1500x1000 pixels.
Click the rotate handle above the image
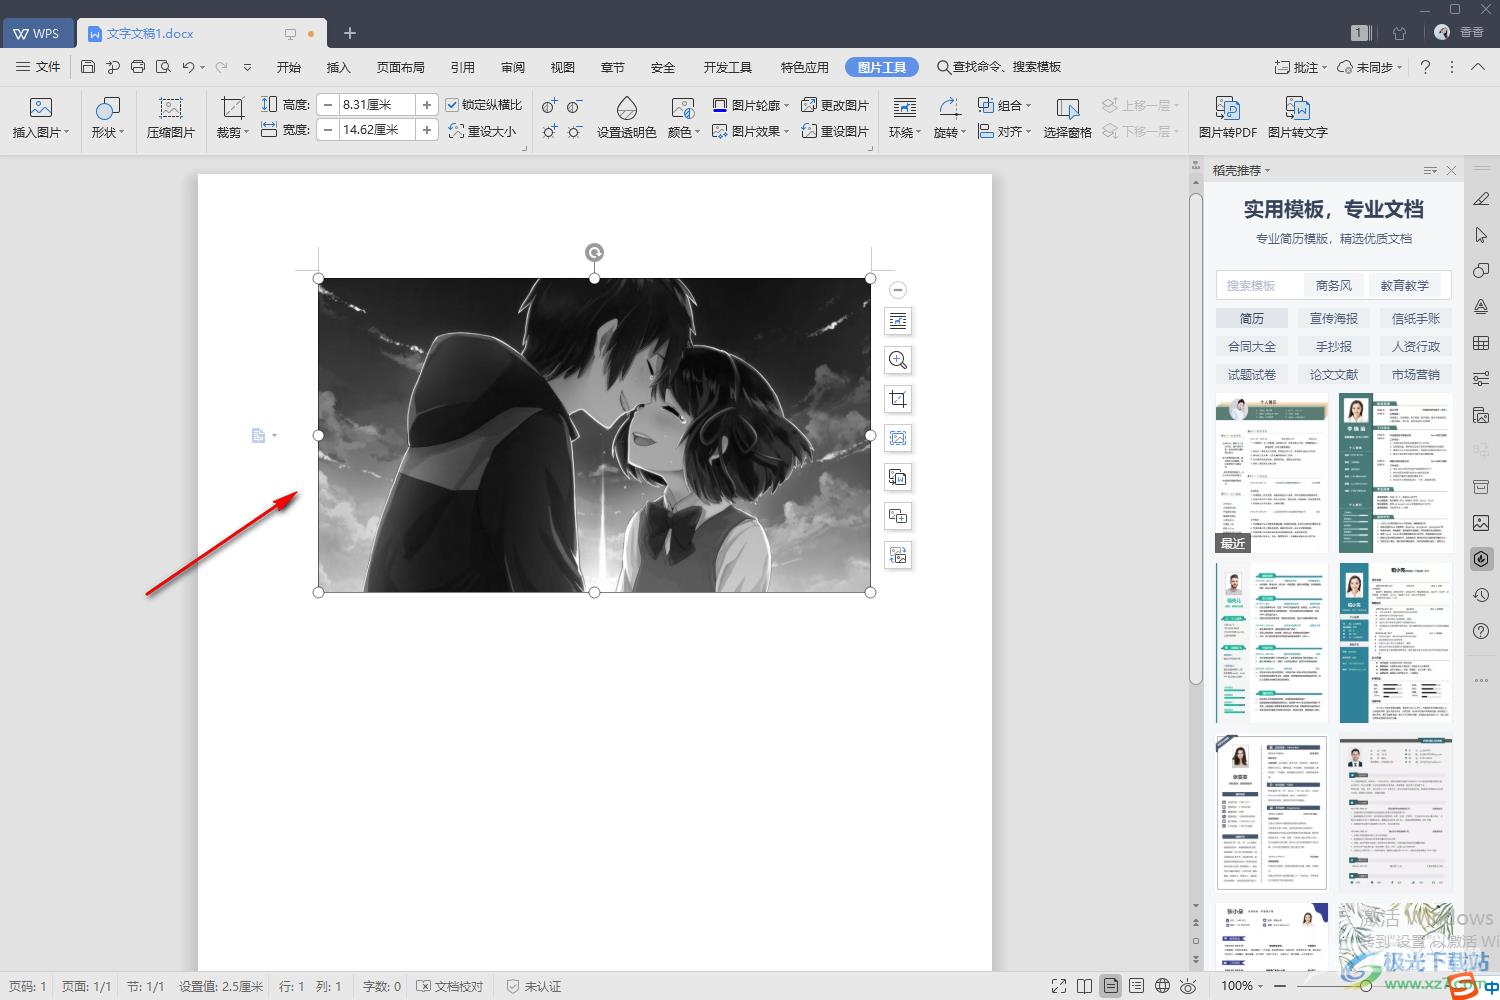[x=594, y=253]
